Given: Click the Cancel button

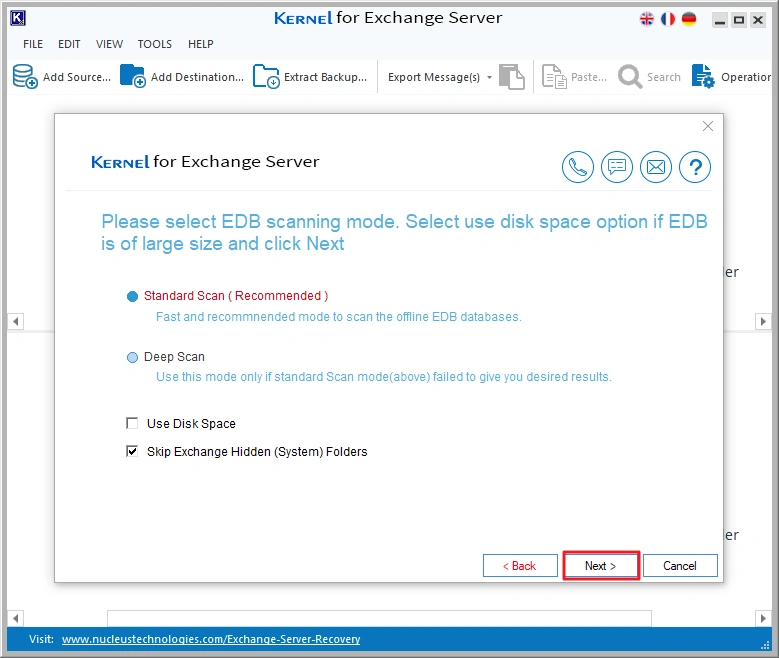Looking at the screenshot, I should [x=680, y=566].
